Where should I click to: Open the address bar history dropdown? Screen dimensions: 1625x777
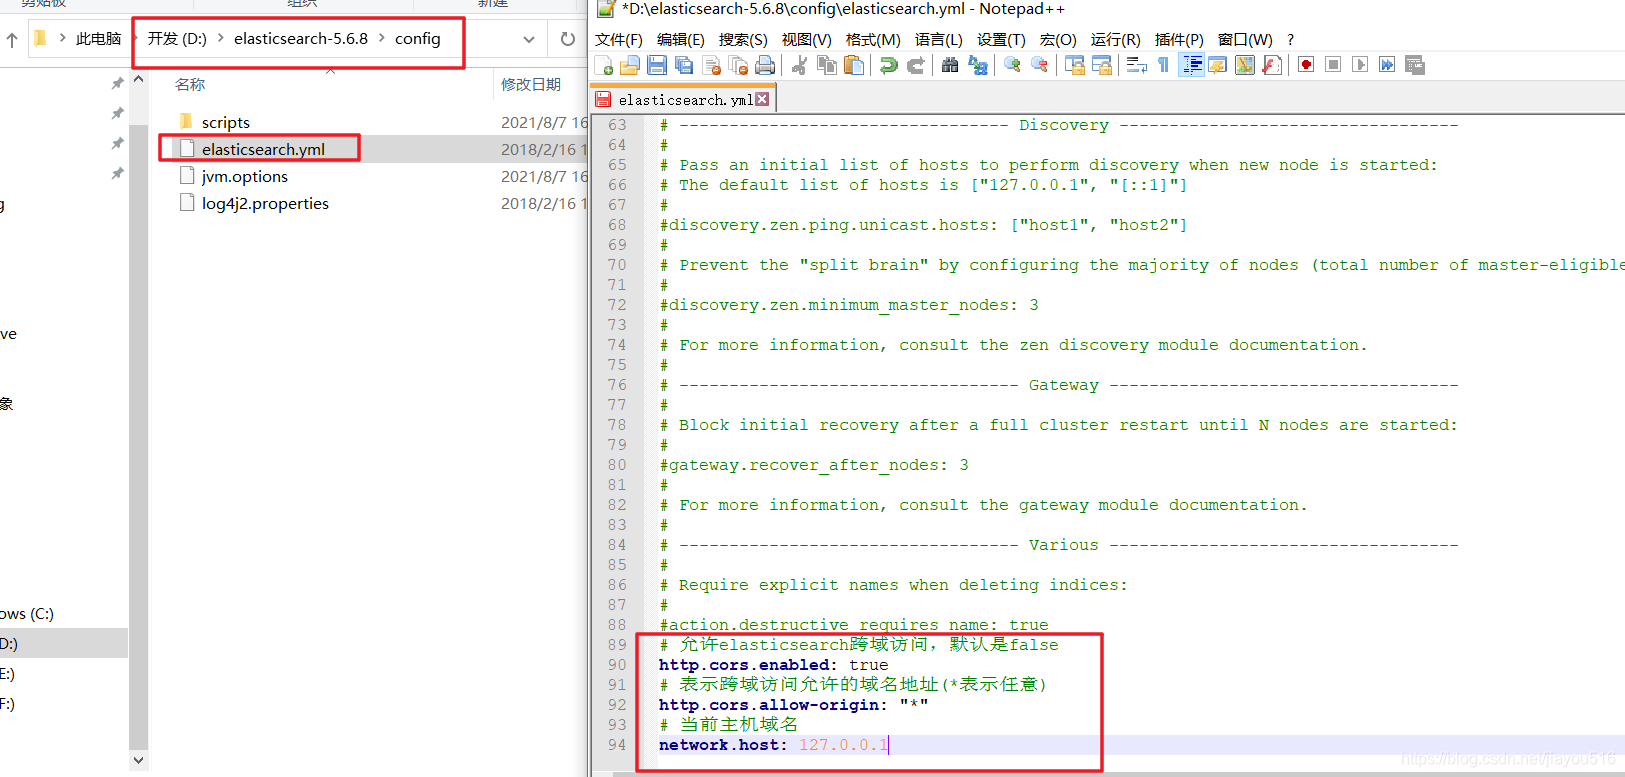[x=529, y=40]
